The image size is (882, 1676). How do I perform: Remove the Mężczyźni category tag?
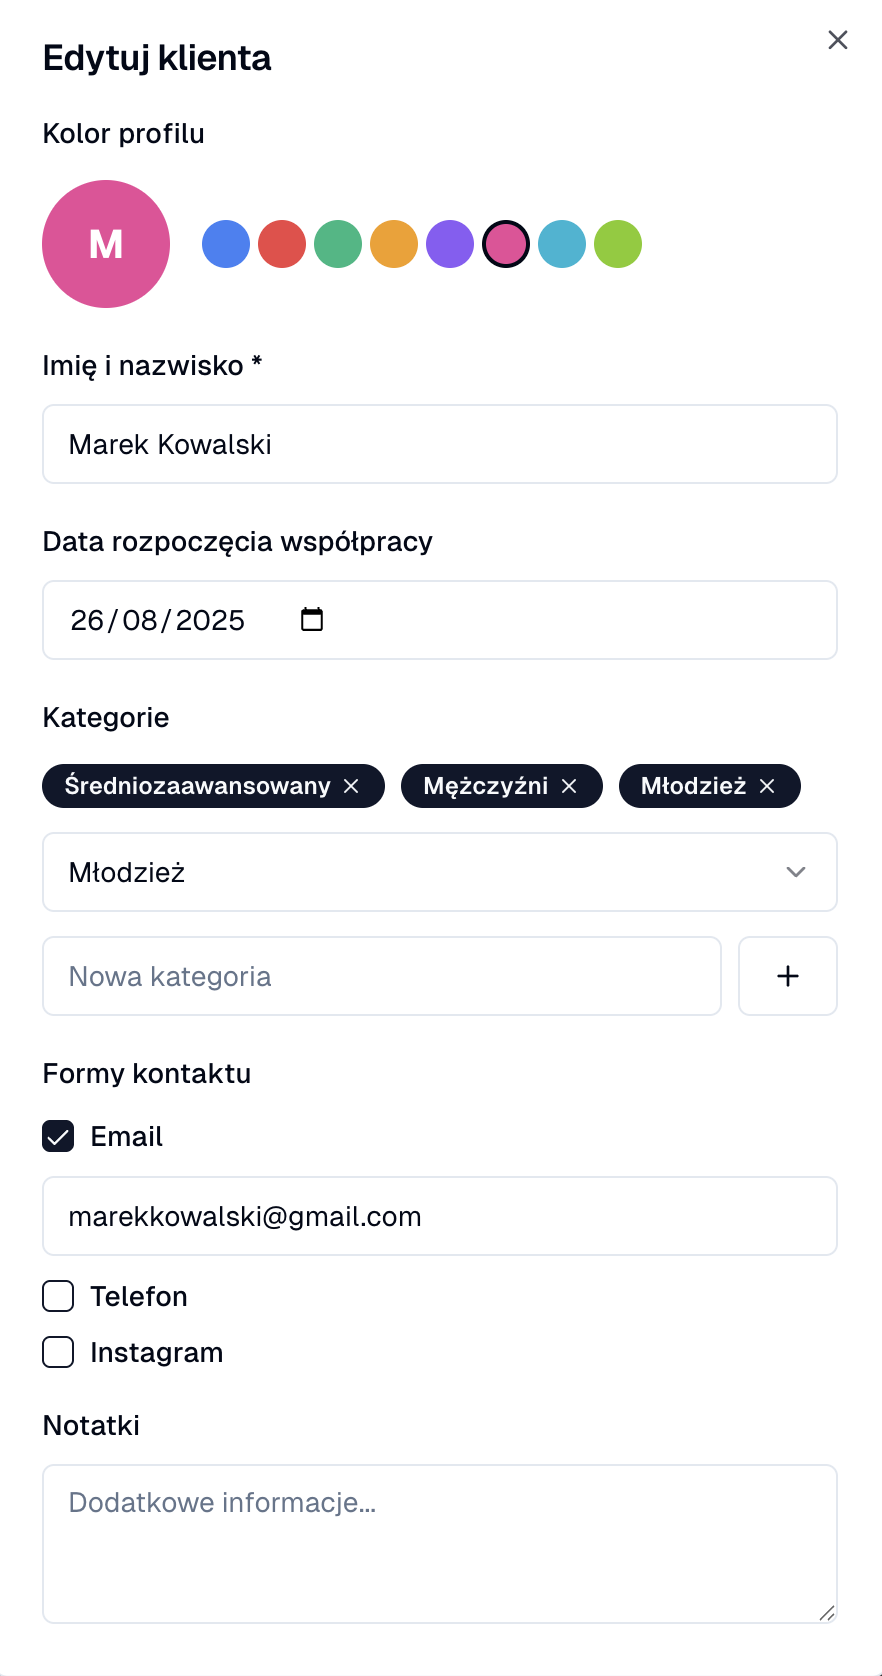569,786
